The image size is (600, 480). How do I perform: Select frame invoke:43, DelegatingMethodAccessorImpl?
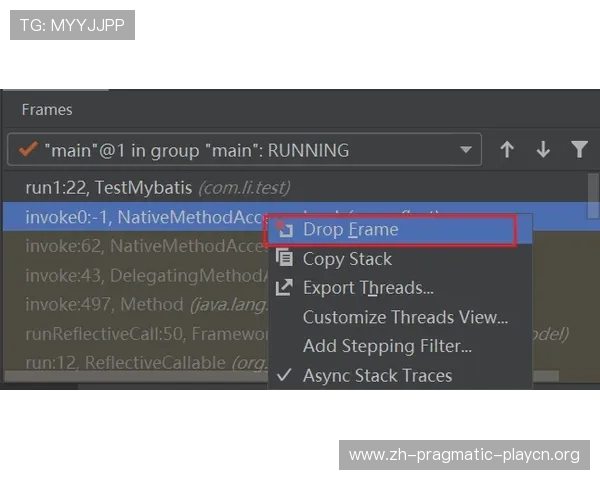click(x=136, y=276)
